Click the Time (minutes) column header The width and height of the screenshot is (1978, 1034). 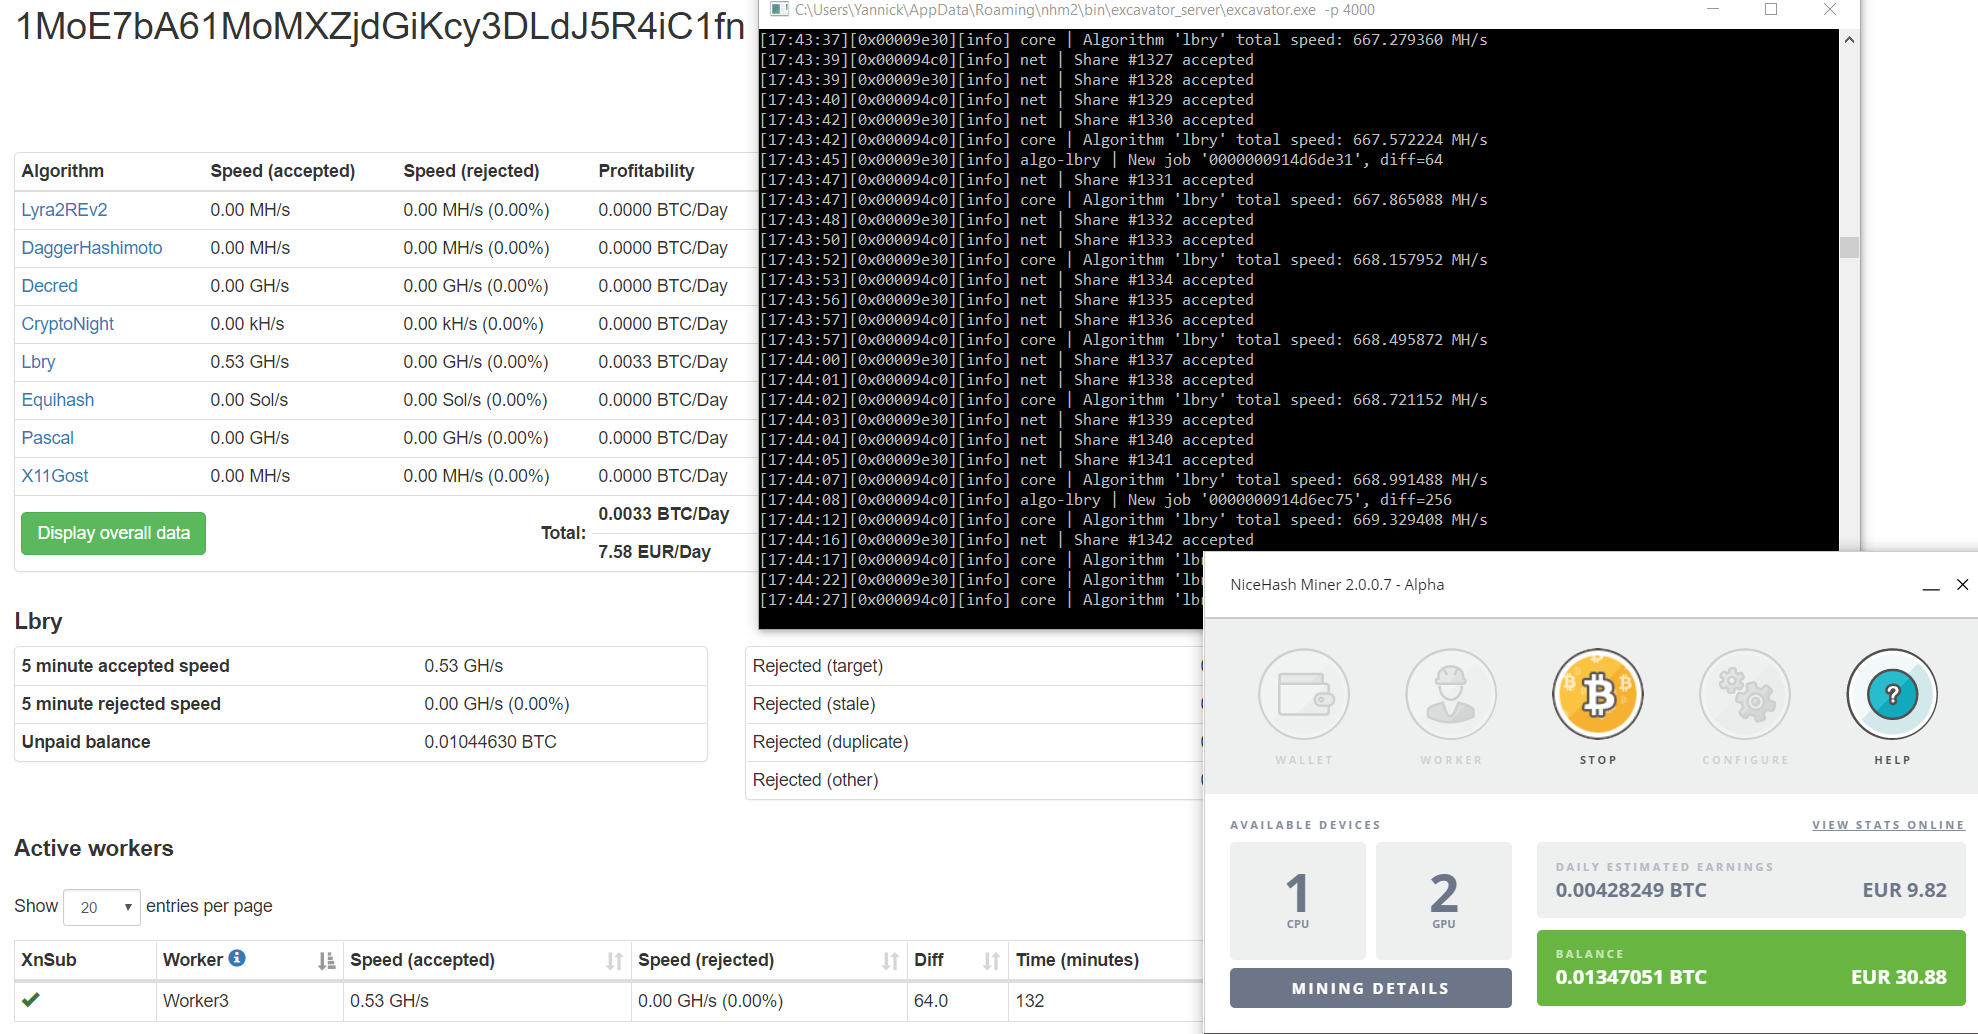pos(1077,960)
